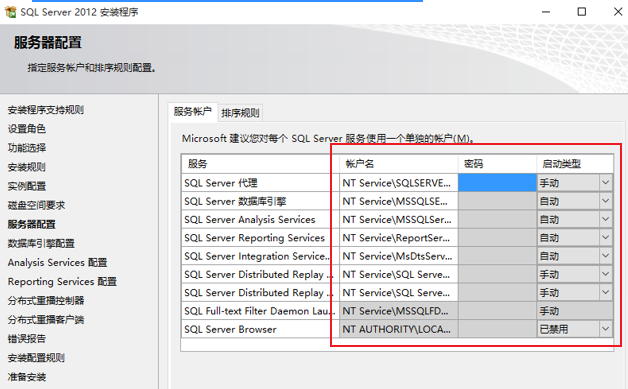Click account name NT Service\ReportSer...
628x389 pixels.
pos(399,238)
